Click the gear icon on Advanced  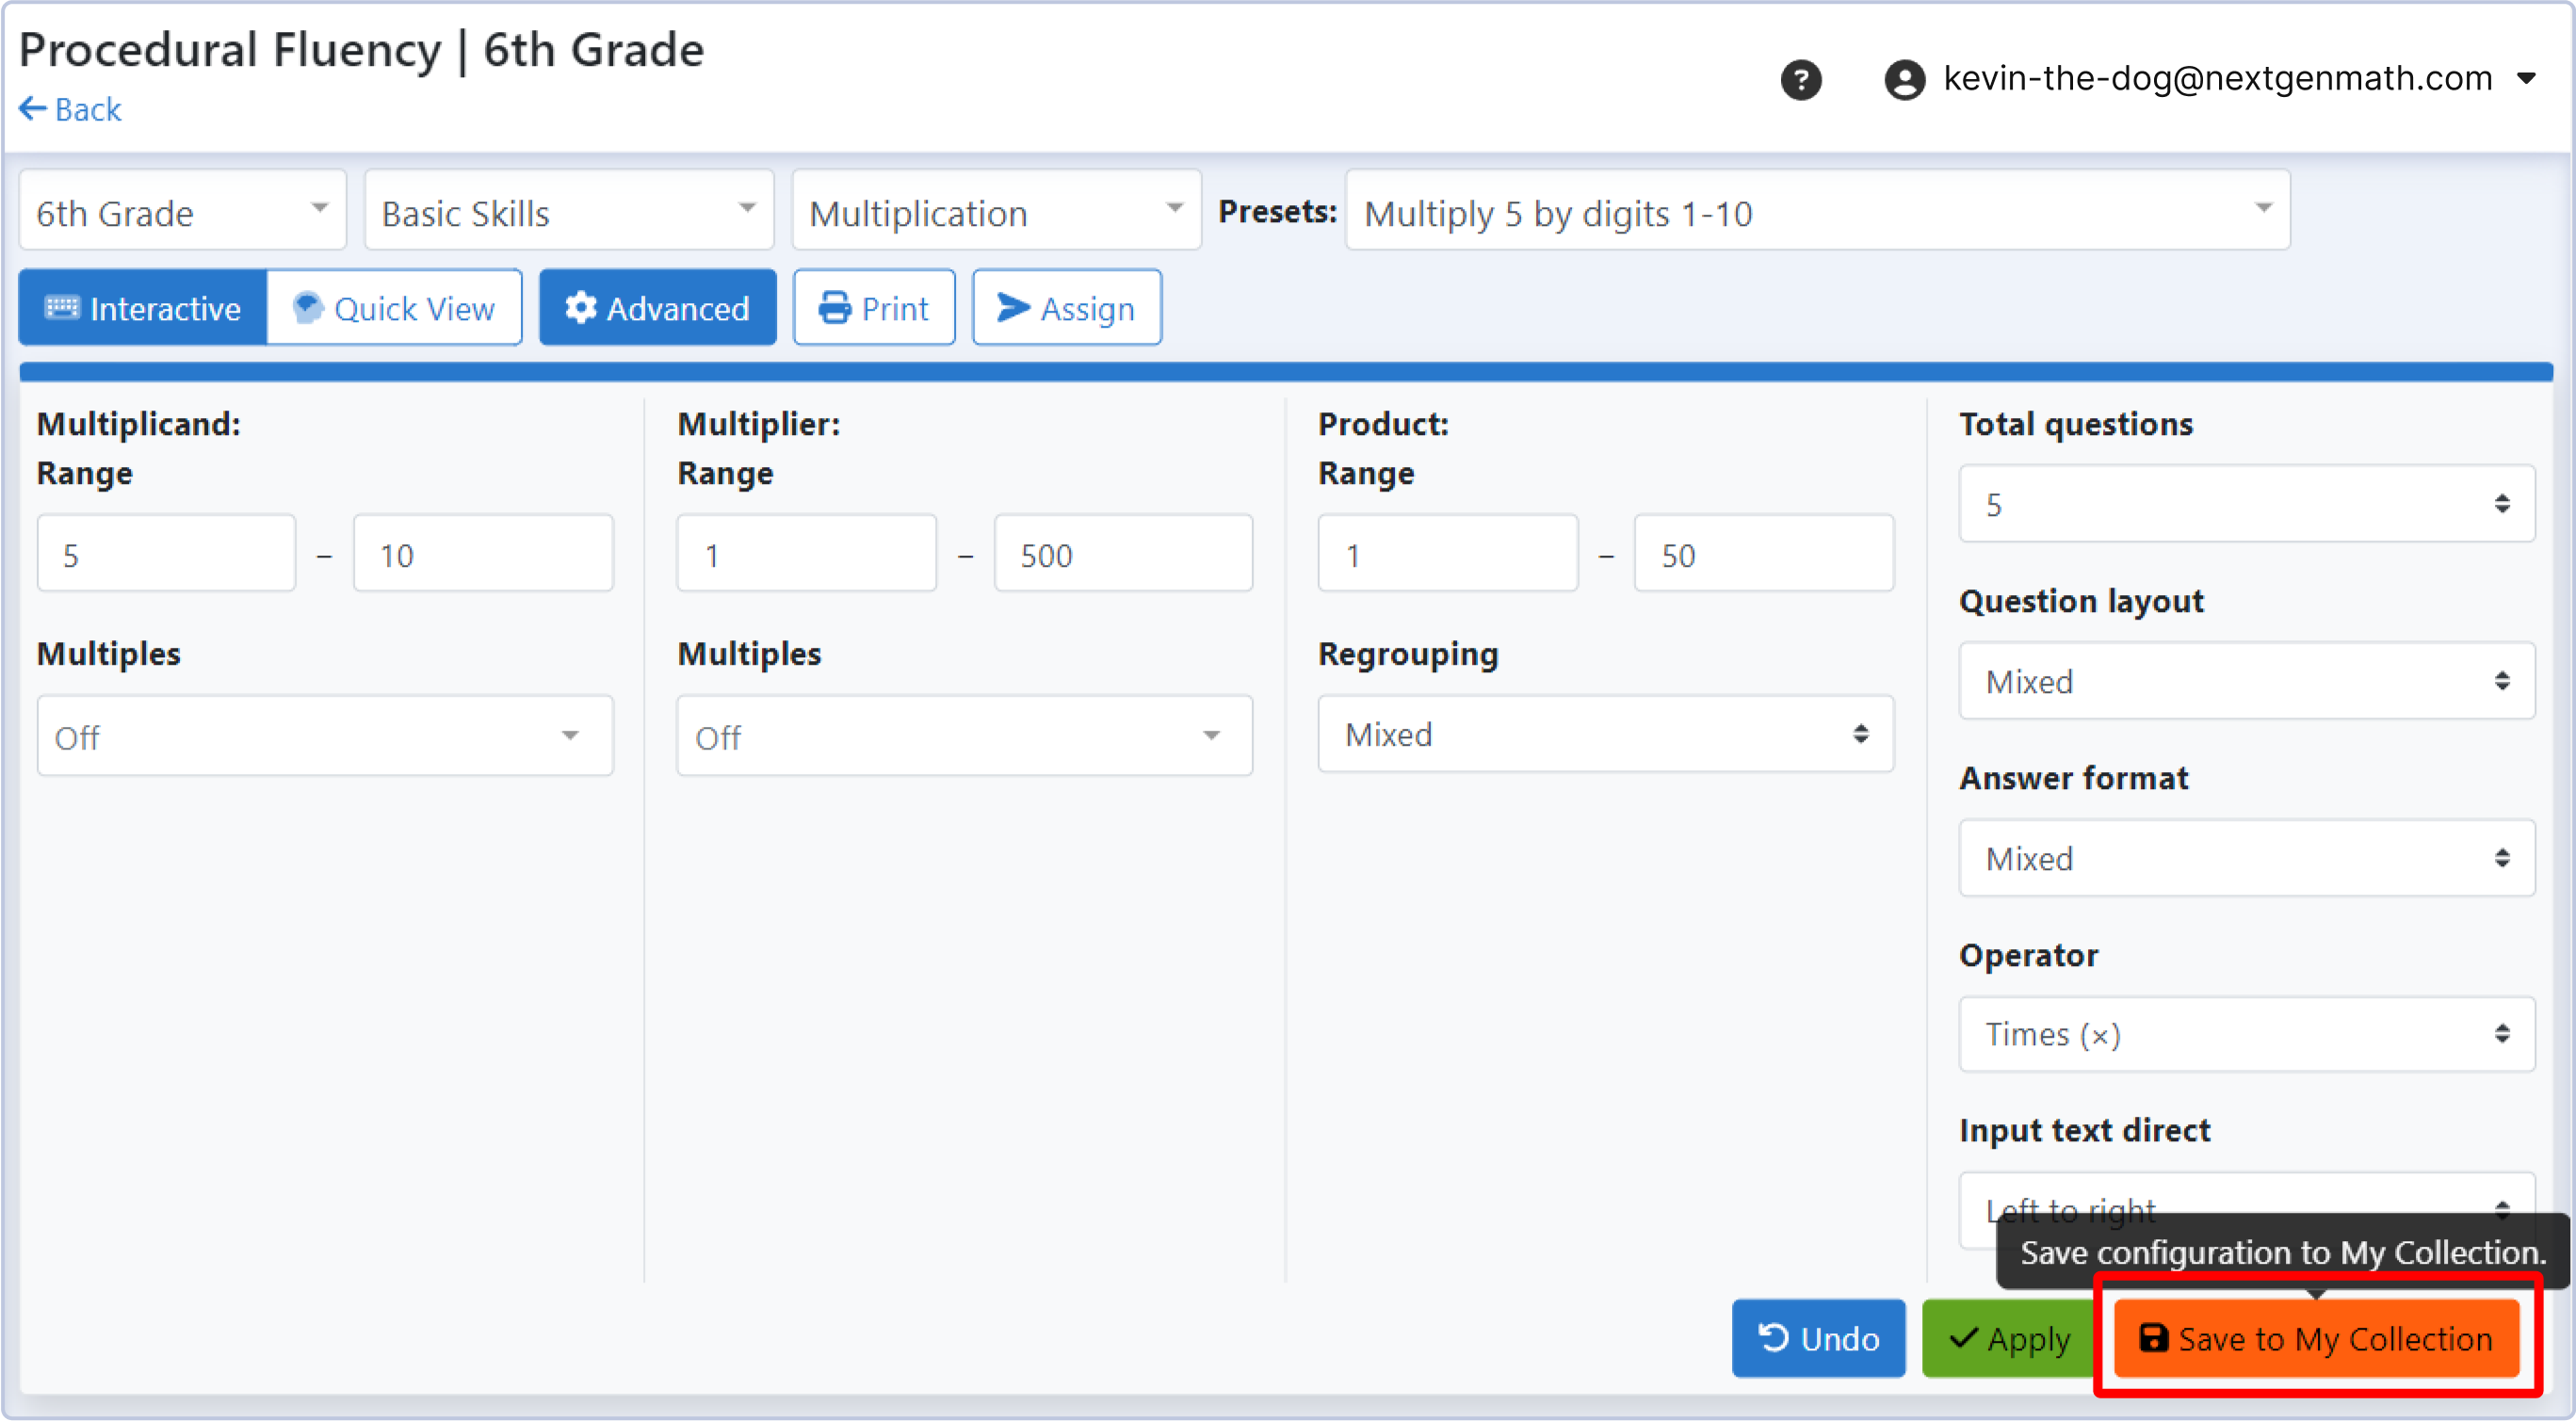pyautogui.click(x=580, y=307)
